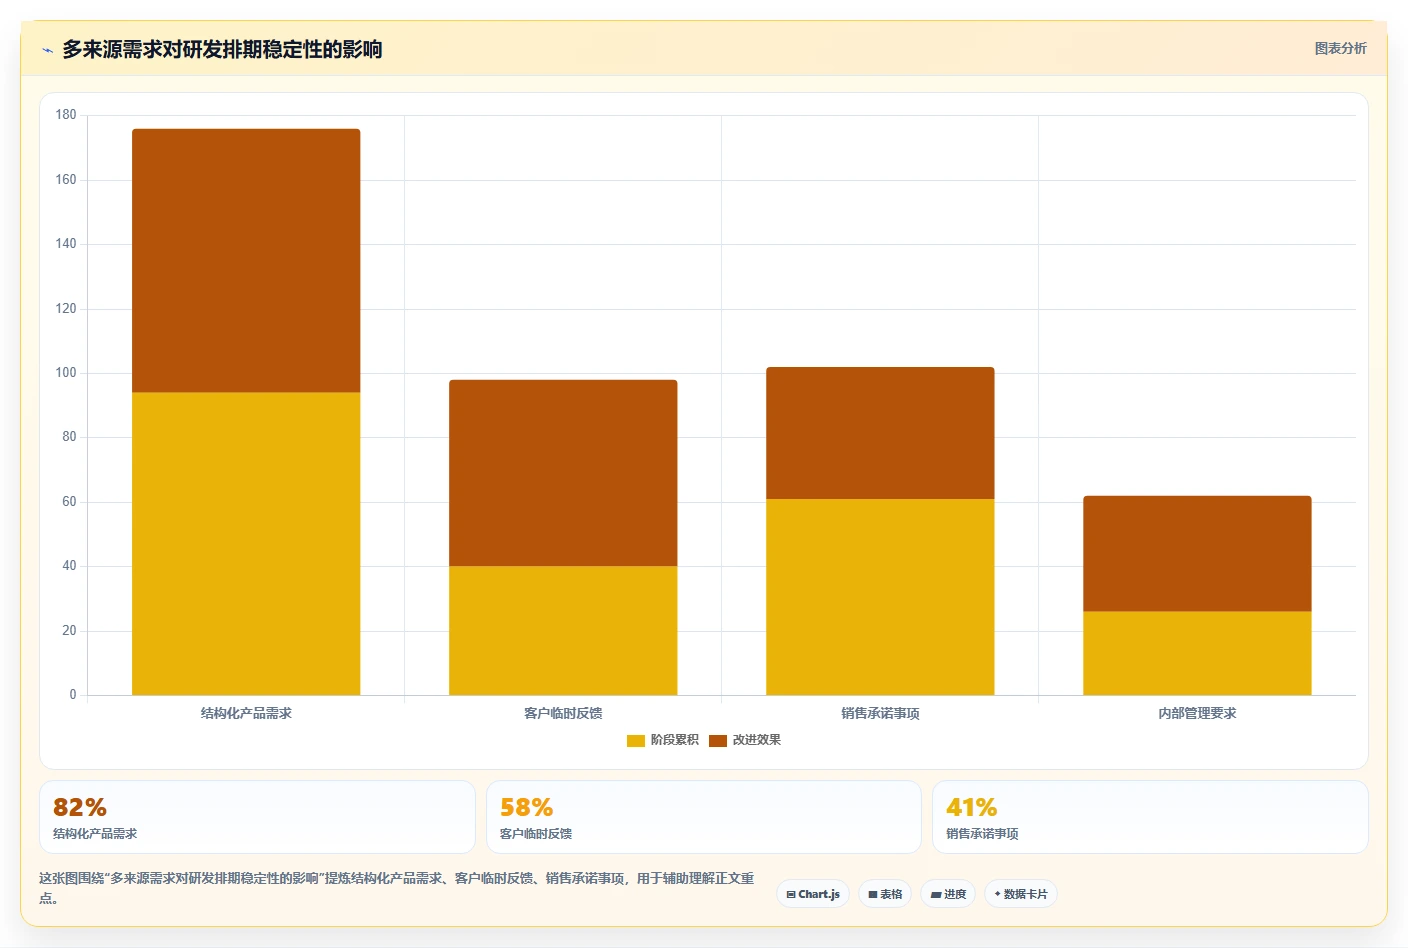Click the y-axis value 20
Screen dimensions: 1408x948
click(x=69, y=631)
